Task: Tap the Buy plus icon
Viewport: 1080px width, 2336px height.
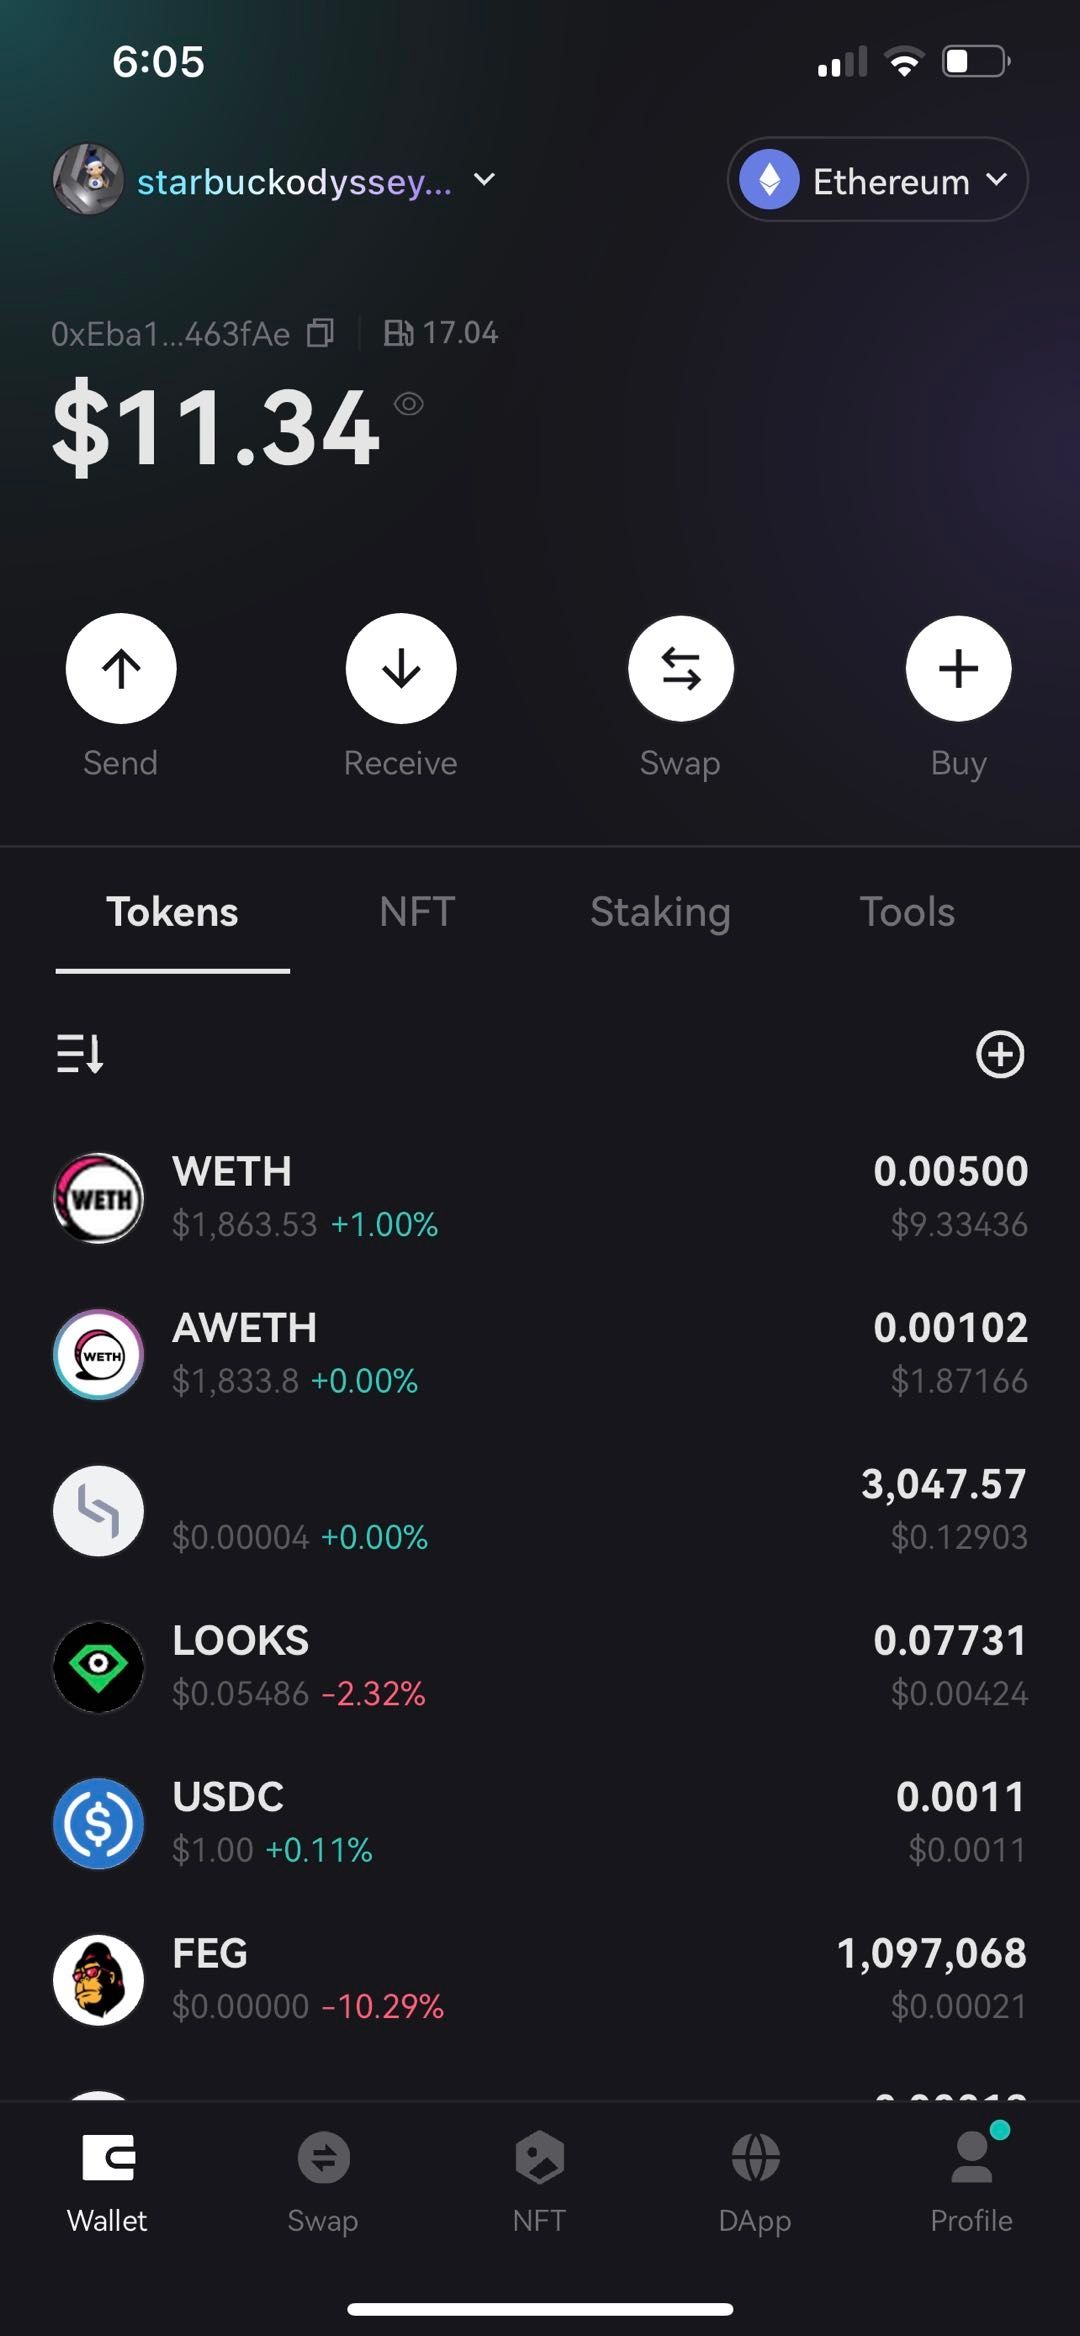Action: click(x=958, y=668)
